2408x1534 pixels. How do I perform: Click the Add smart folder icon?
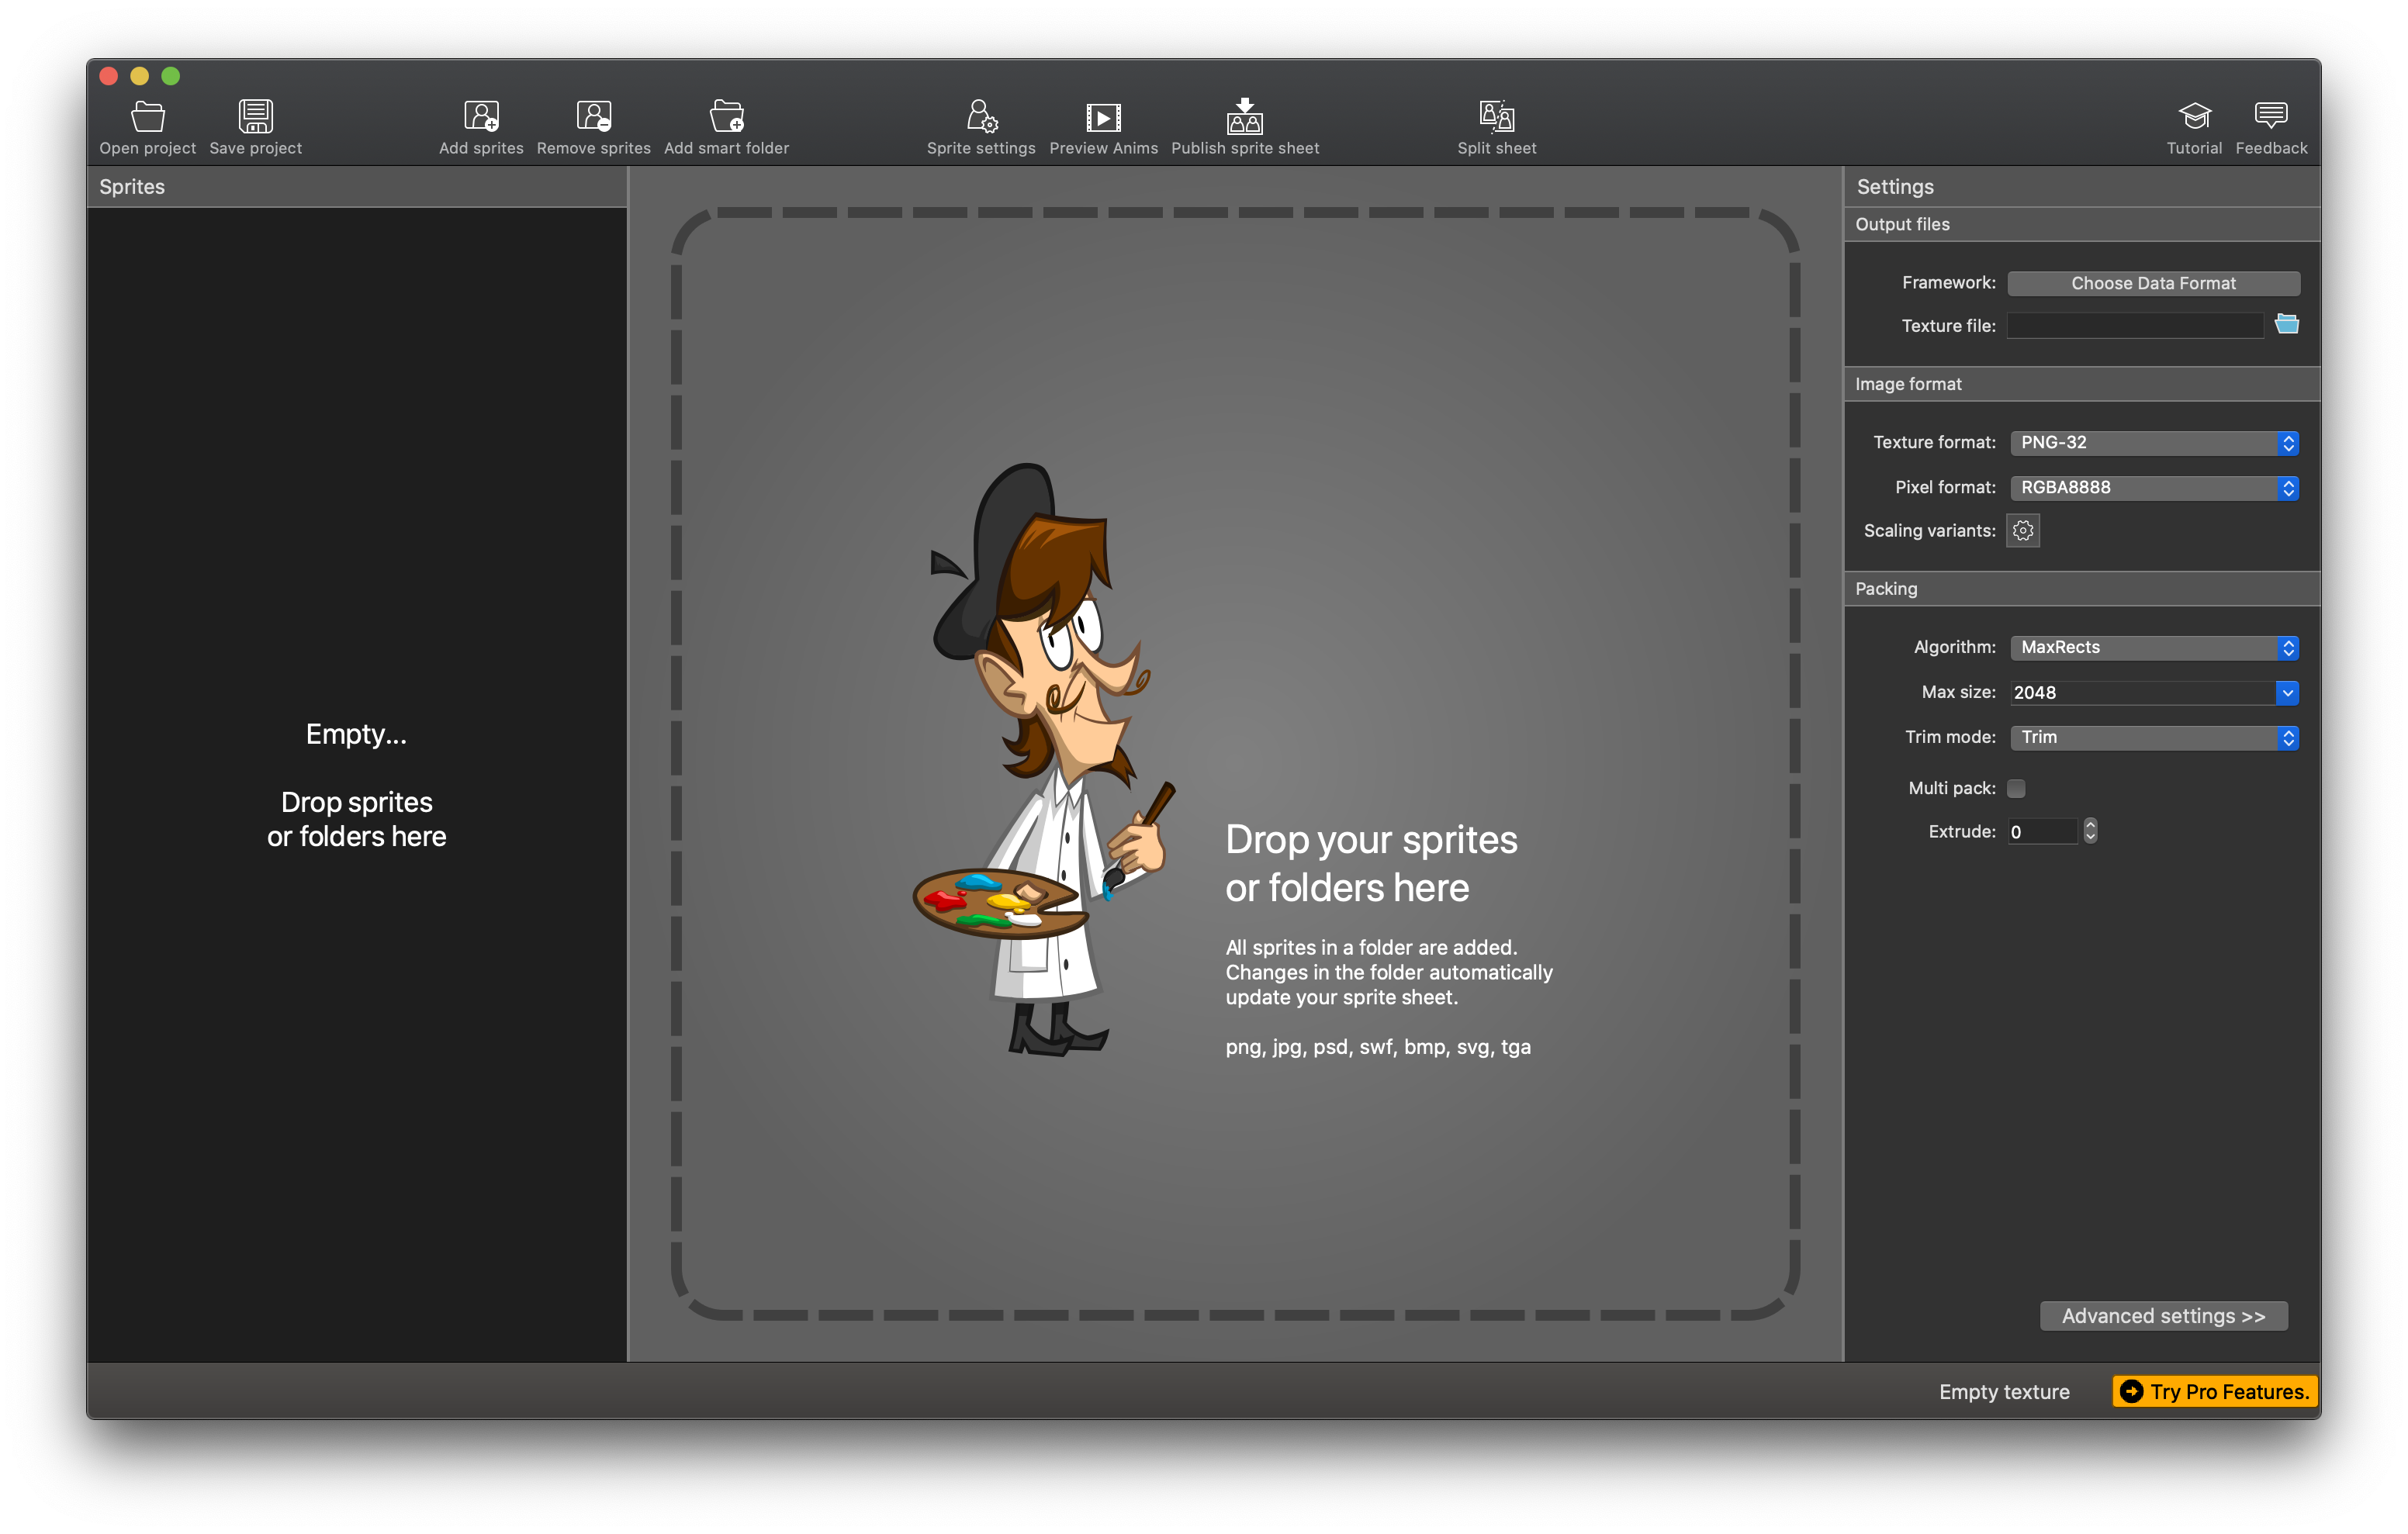pyautogui.click(x=726, y=117)
